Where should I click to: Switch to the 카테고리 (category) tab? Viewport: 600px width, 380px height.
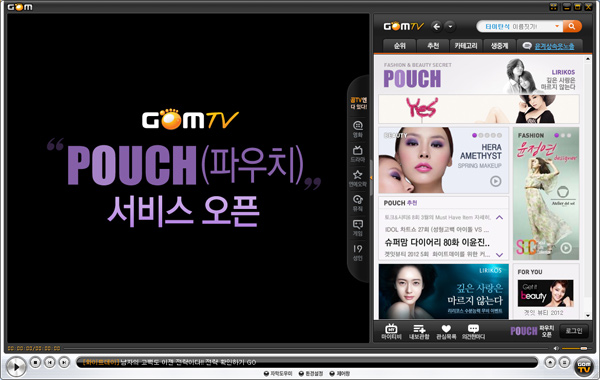coord(466,46)
